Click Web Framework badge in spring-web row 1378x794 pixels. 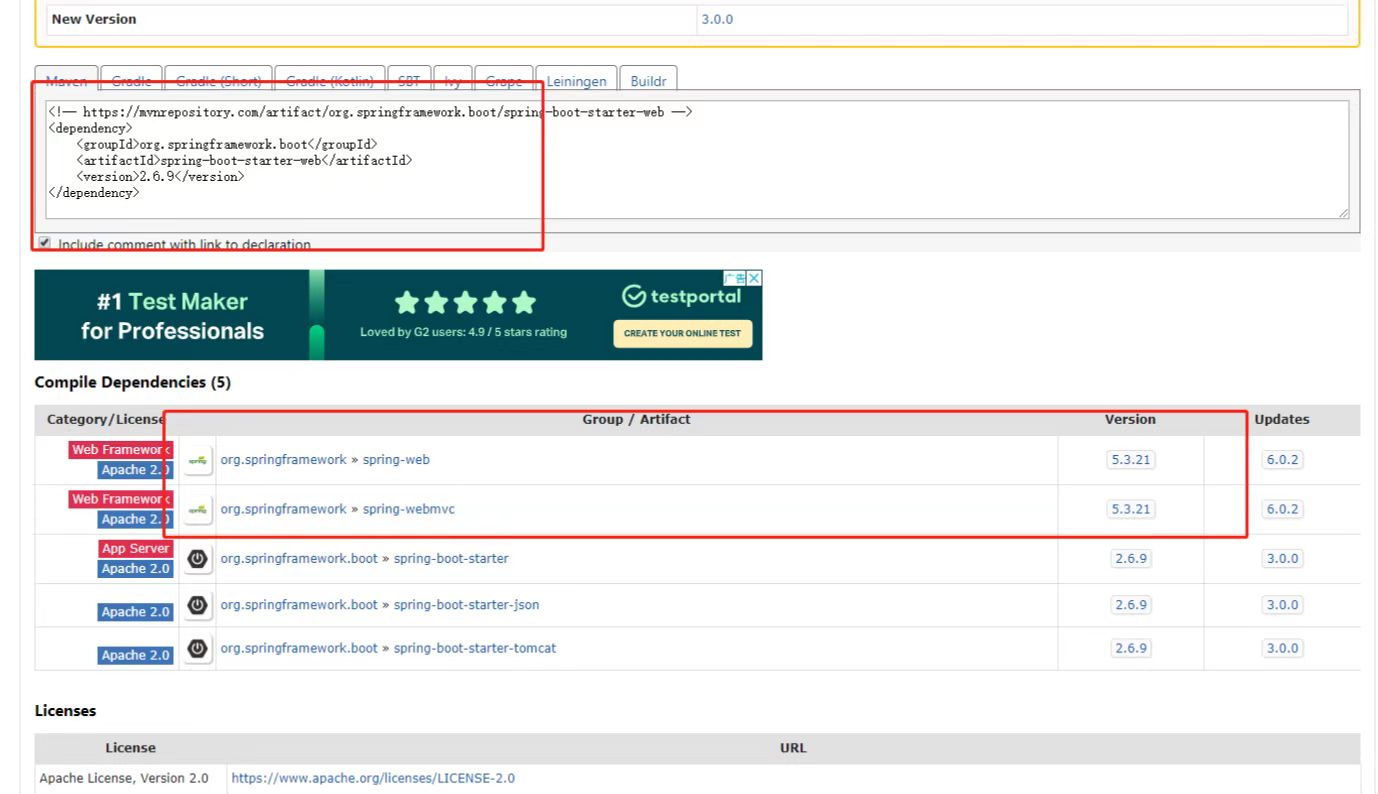click(x=121, y=450)
